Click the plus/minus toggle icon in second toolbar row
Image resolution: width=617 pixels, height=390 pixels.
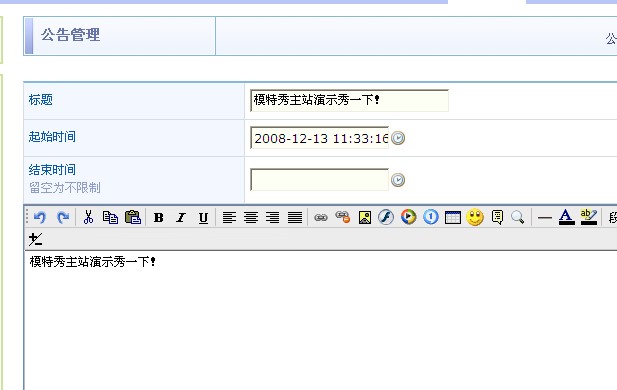click(x=35, y=239)
